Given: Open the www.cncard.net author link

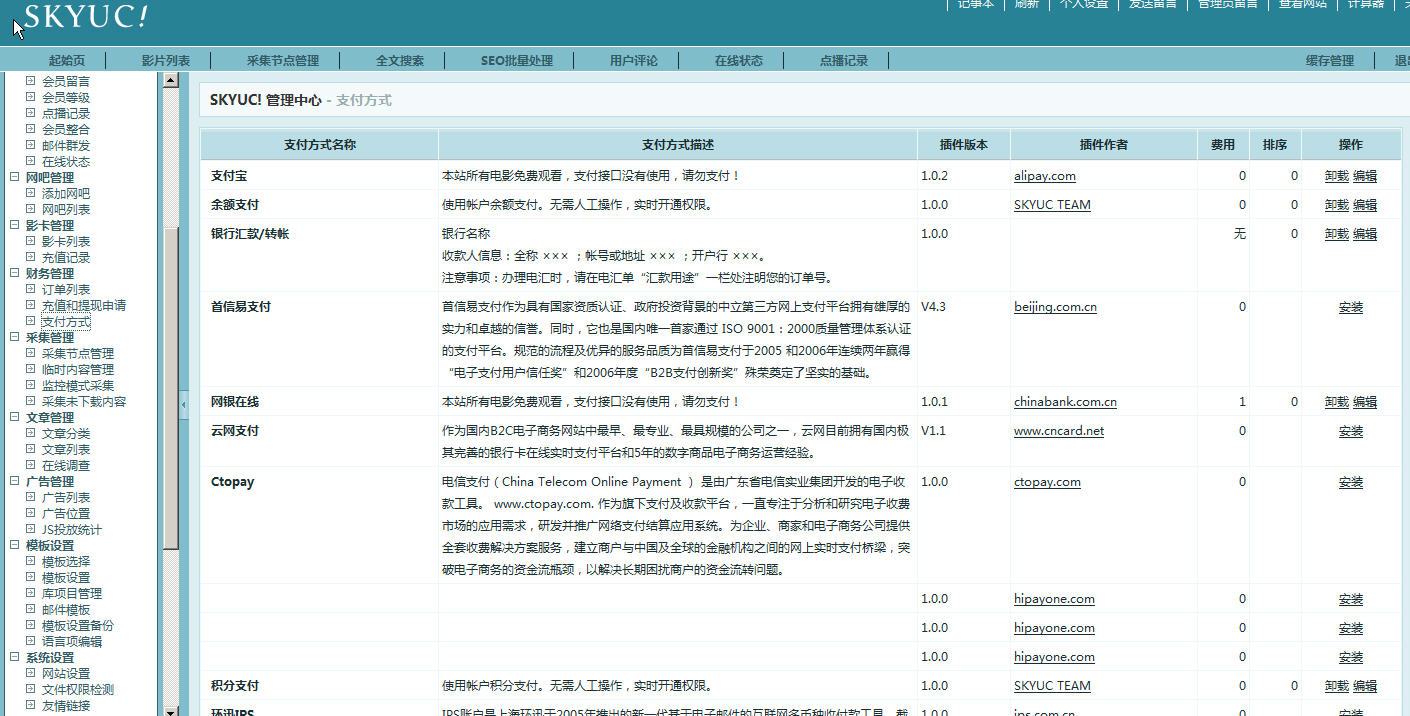Looking at the screenshot, I should pos(1059,431).
